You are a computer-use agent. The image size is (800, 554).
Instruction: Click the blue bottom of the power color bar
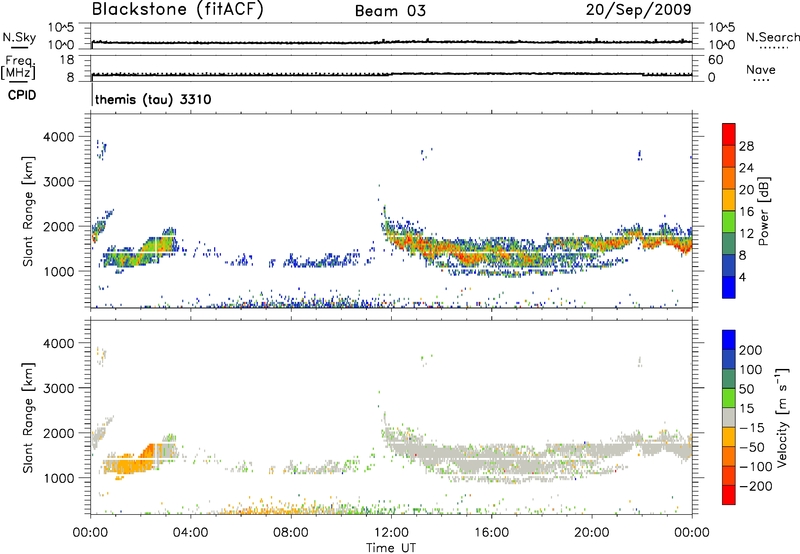coord(729,287)
